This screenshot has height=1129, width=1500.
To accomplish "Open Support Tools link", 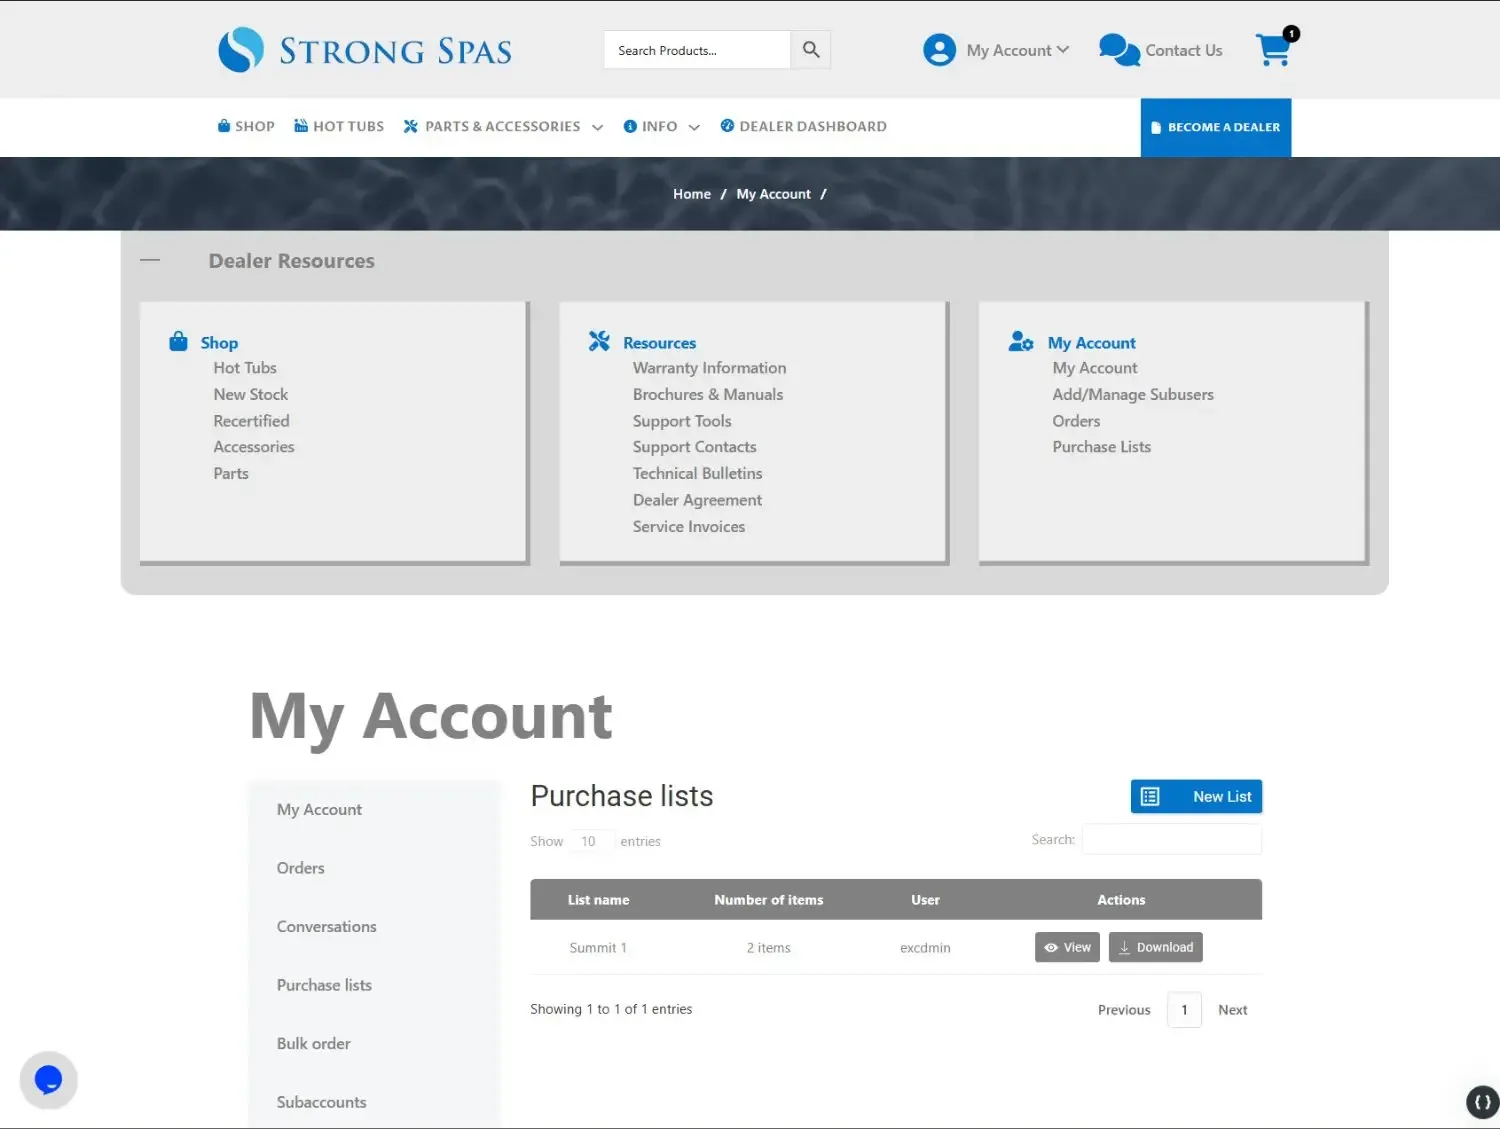I will 682,421.
